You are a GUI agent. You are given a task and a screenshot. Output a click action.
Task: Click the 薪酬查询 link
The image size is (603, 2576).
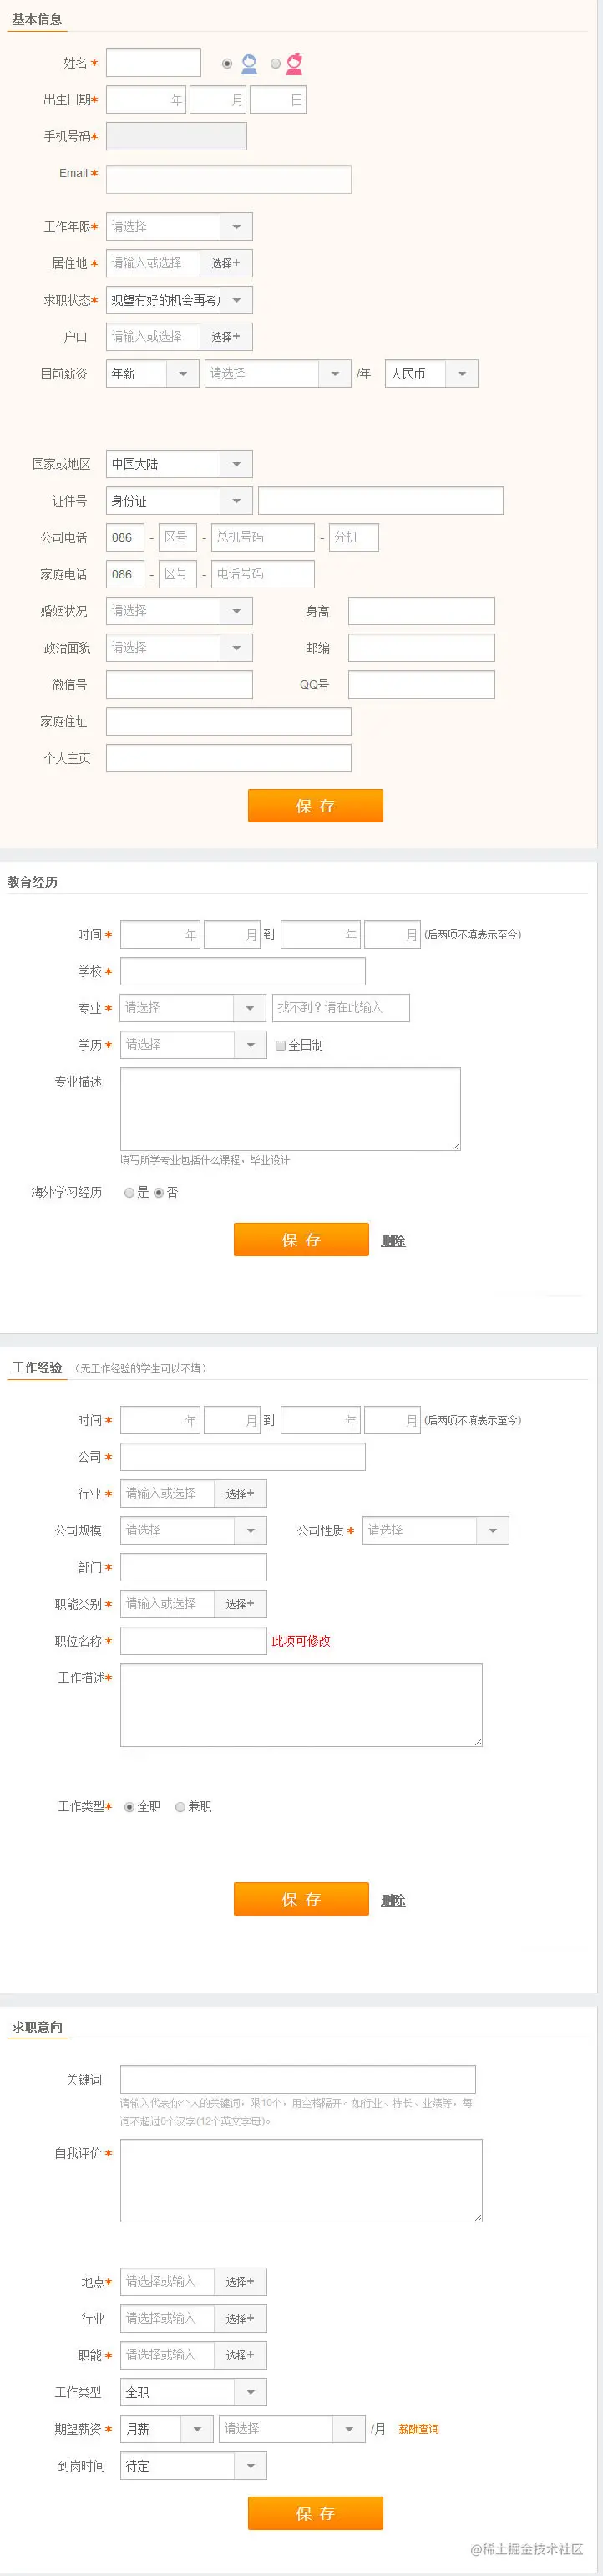point(418,2428)
